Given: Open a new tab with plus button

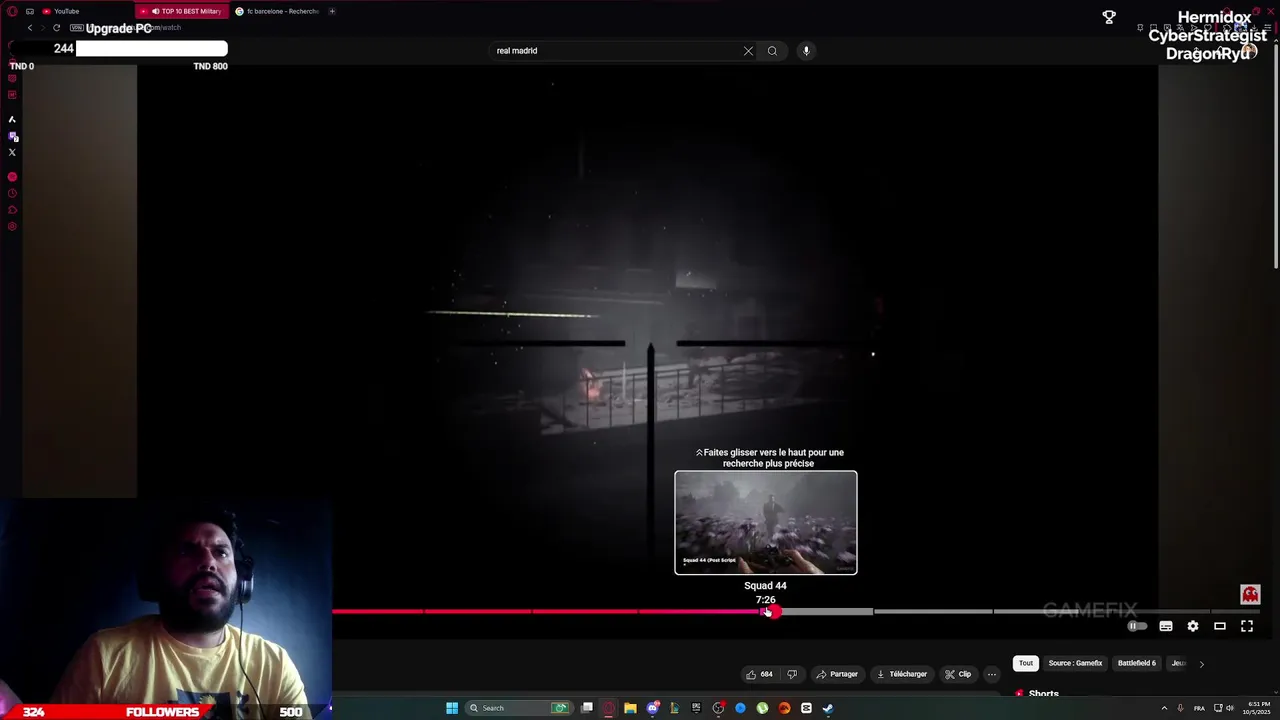Looking at the screenshot, I should tap(332, 11).
